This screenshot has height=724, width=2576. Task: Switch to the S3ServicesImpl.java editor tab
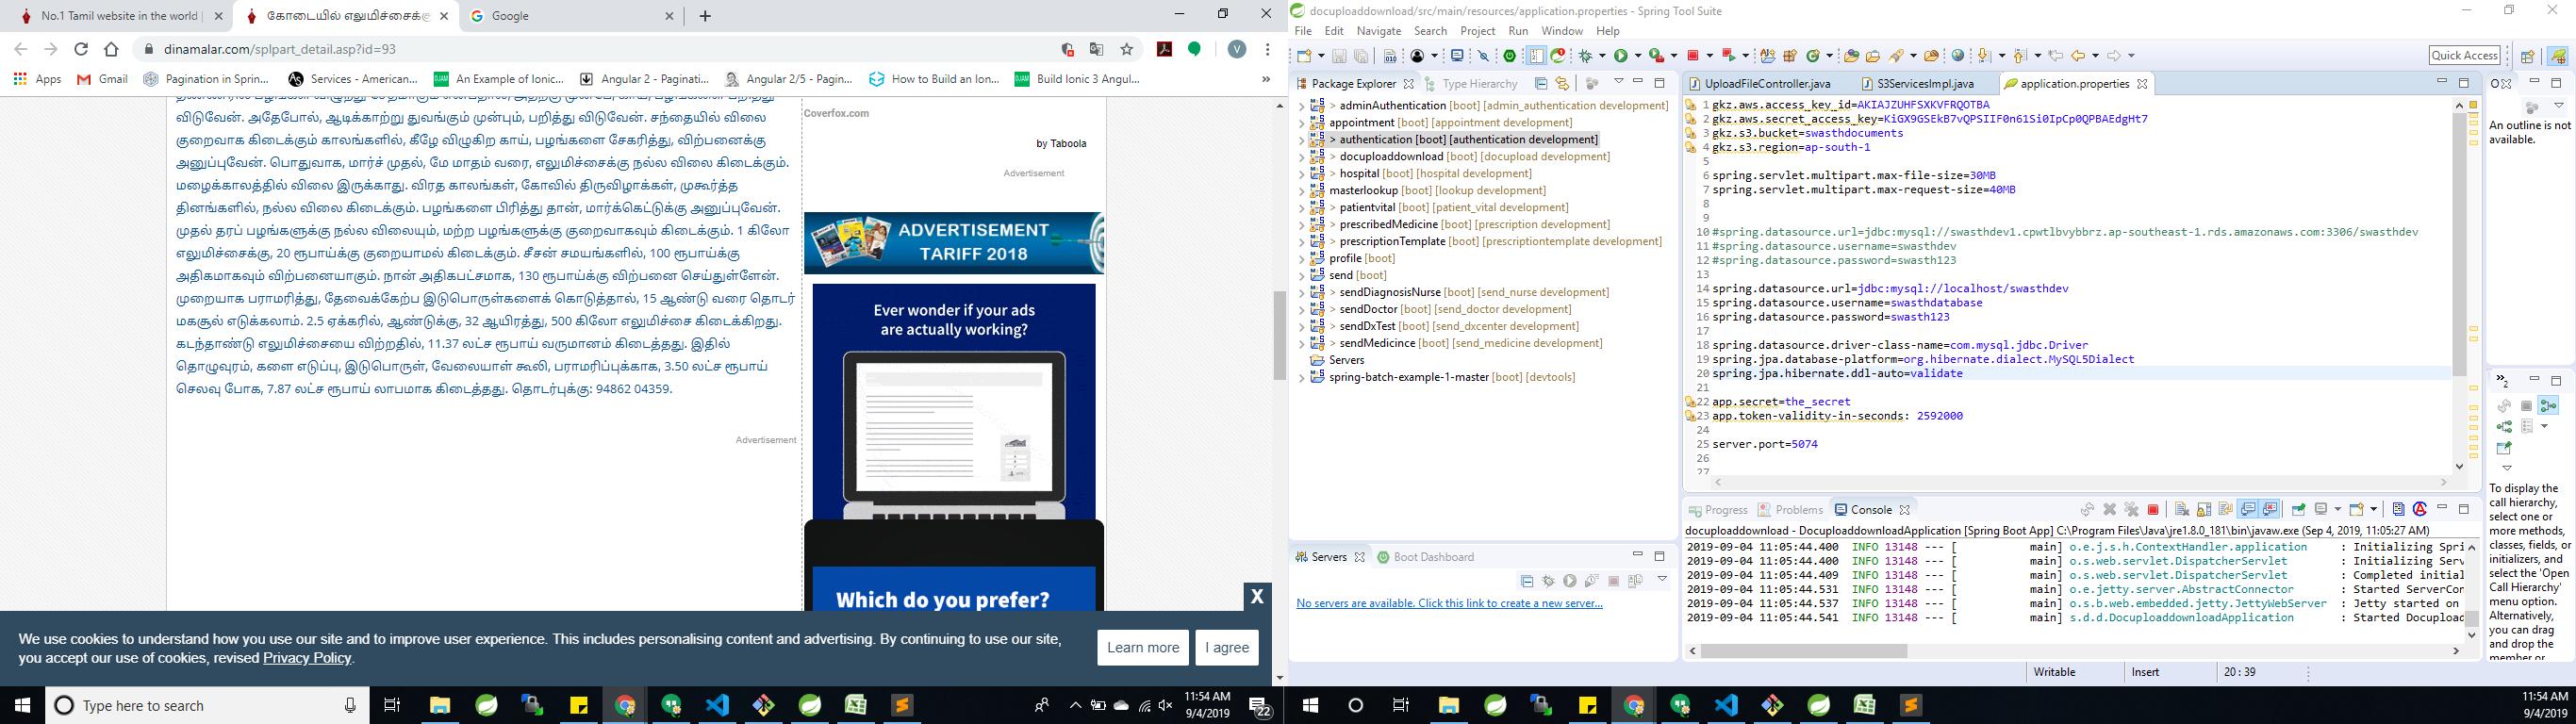point(1924,84)
